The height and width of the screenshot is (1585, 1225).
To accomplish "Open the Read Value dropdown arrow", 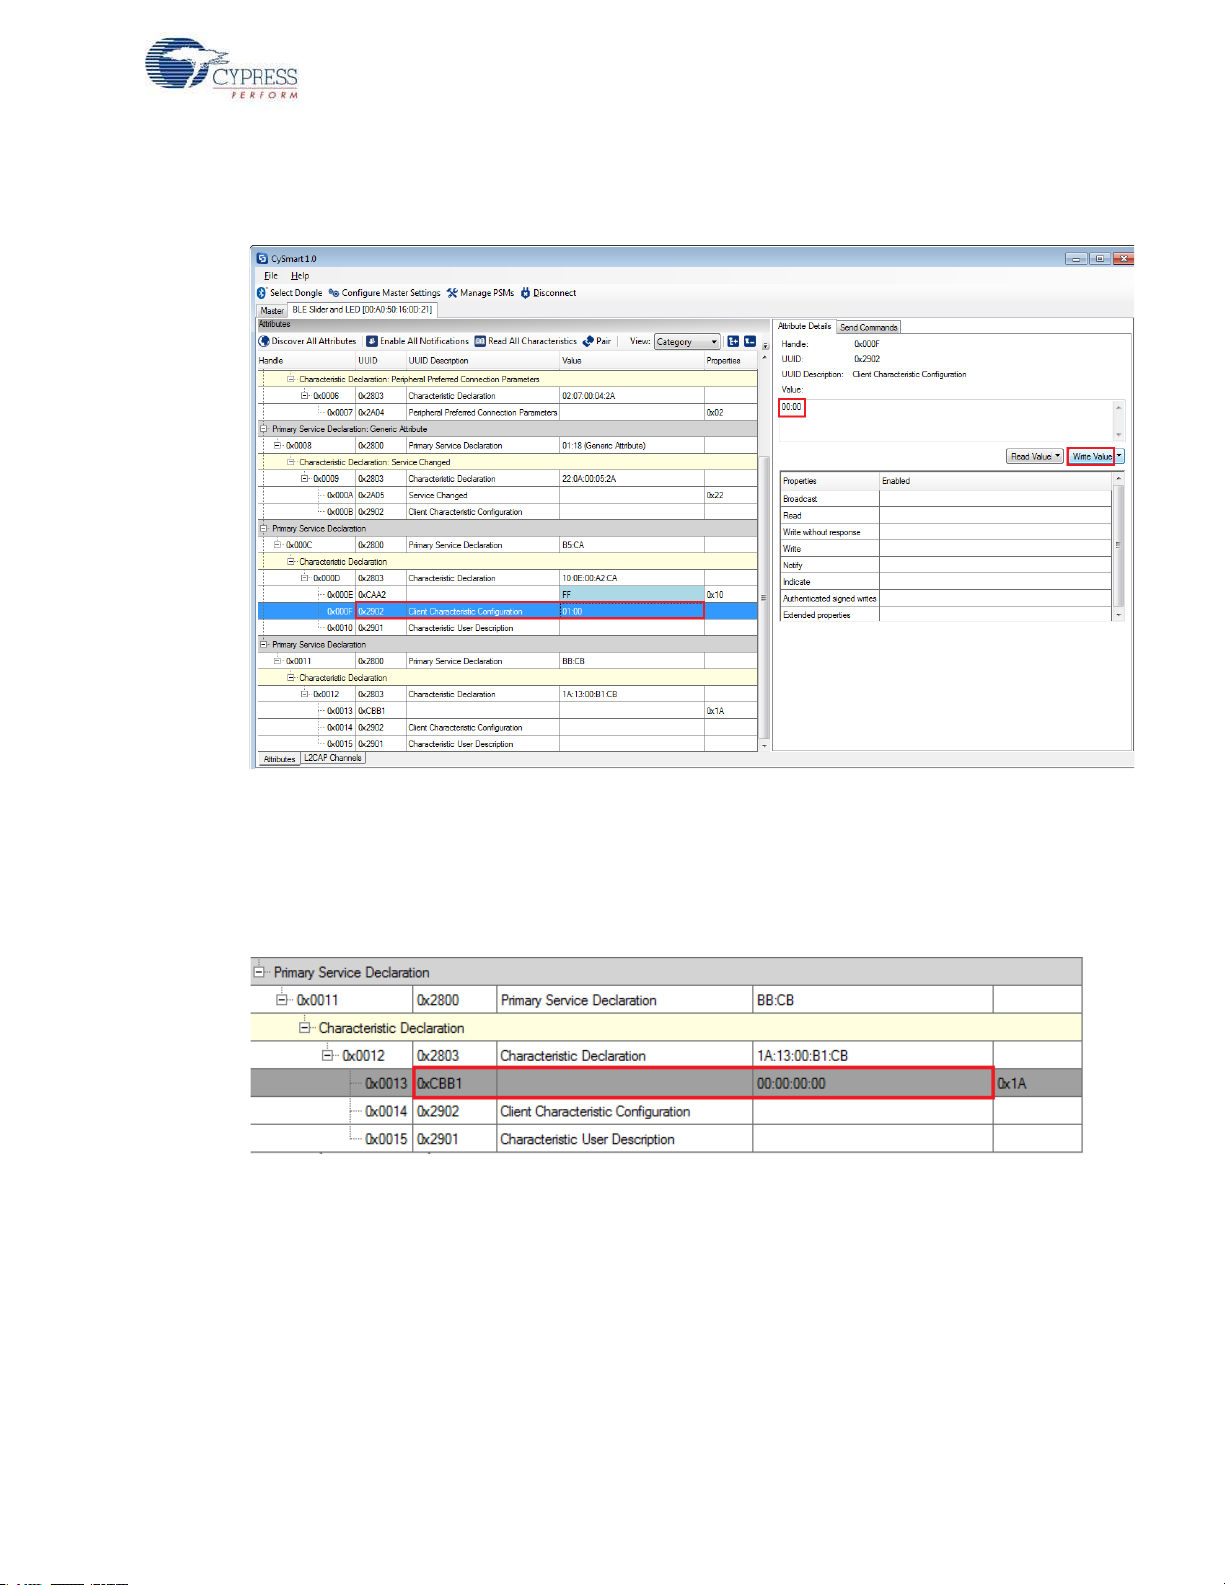I will click(1057, 456).
